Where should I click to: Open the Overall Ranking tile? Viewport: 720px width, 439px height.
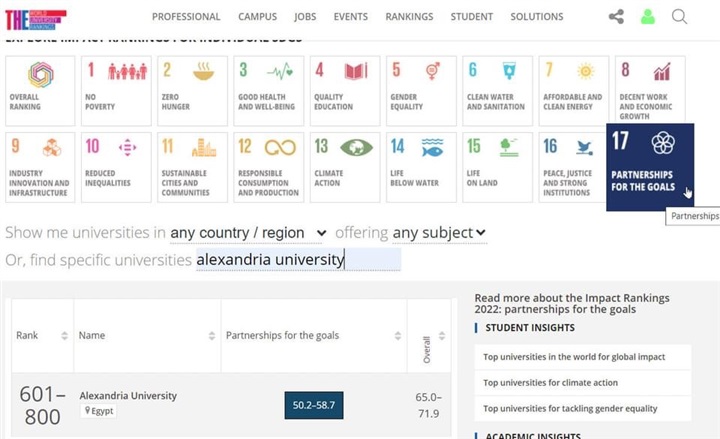tap(40, 90)
